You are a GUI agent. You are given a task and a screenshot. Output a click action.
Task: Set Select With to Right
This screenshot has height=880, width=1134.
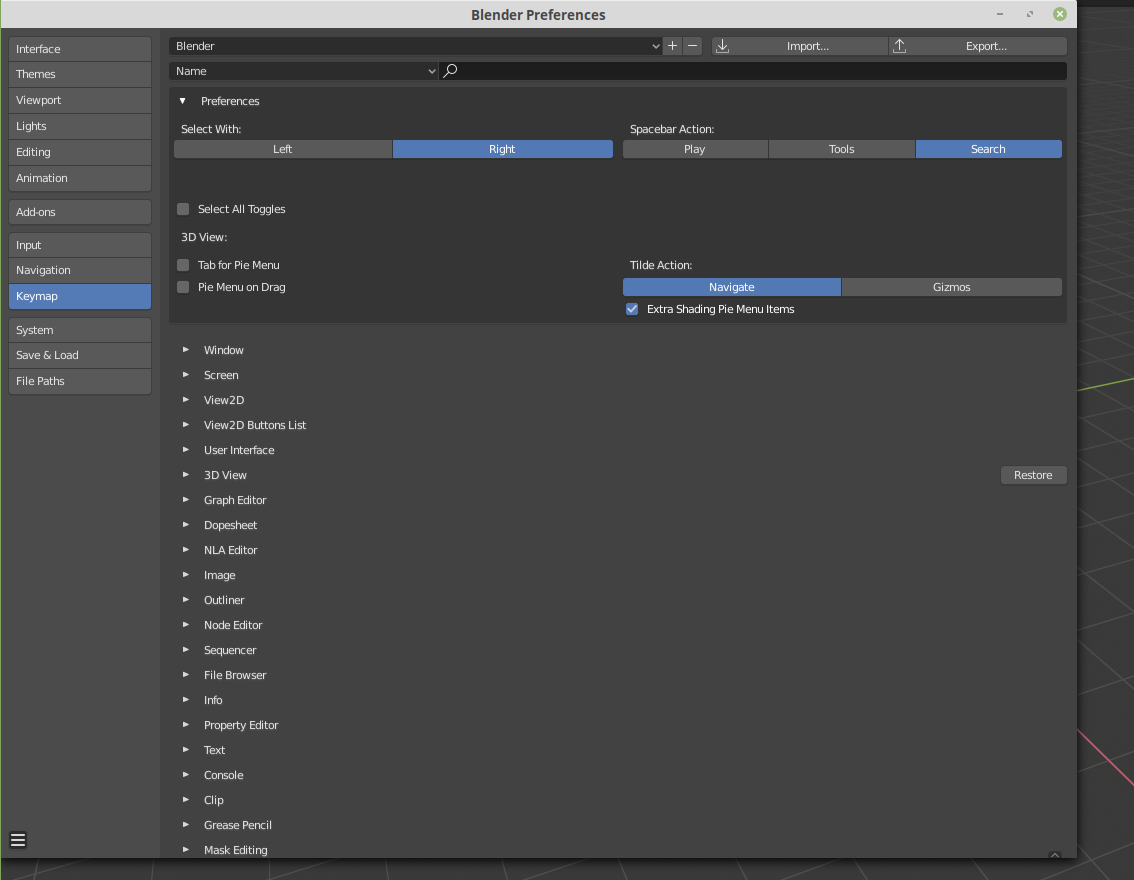503,149
